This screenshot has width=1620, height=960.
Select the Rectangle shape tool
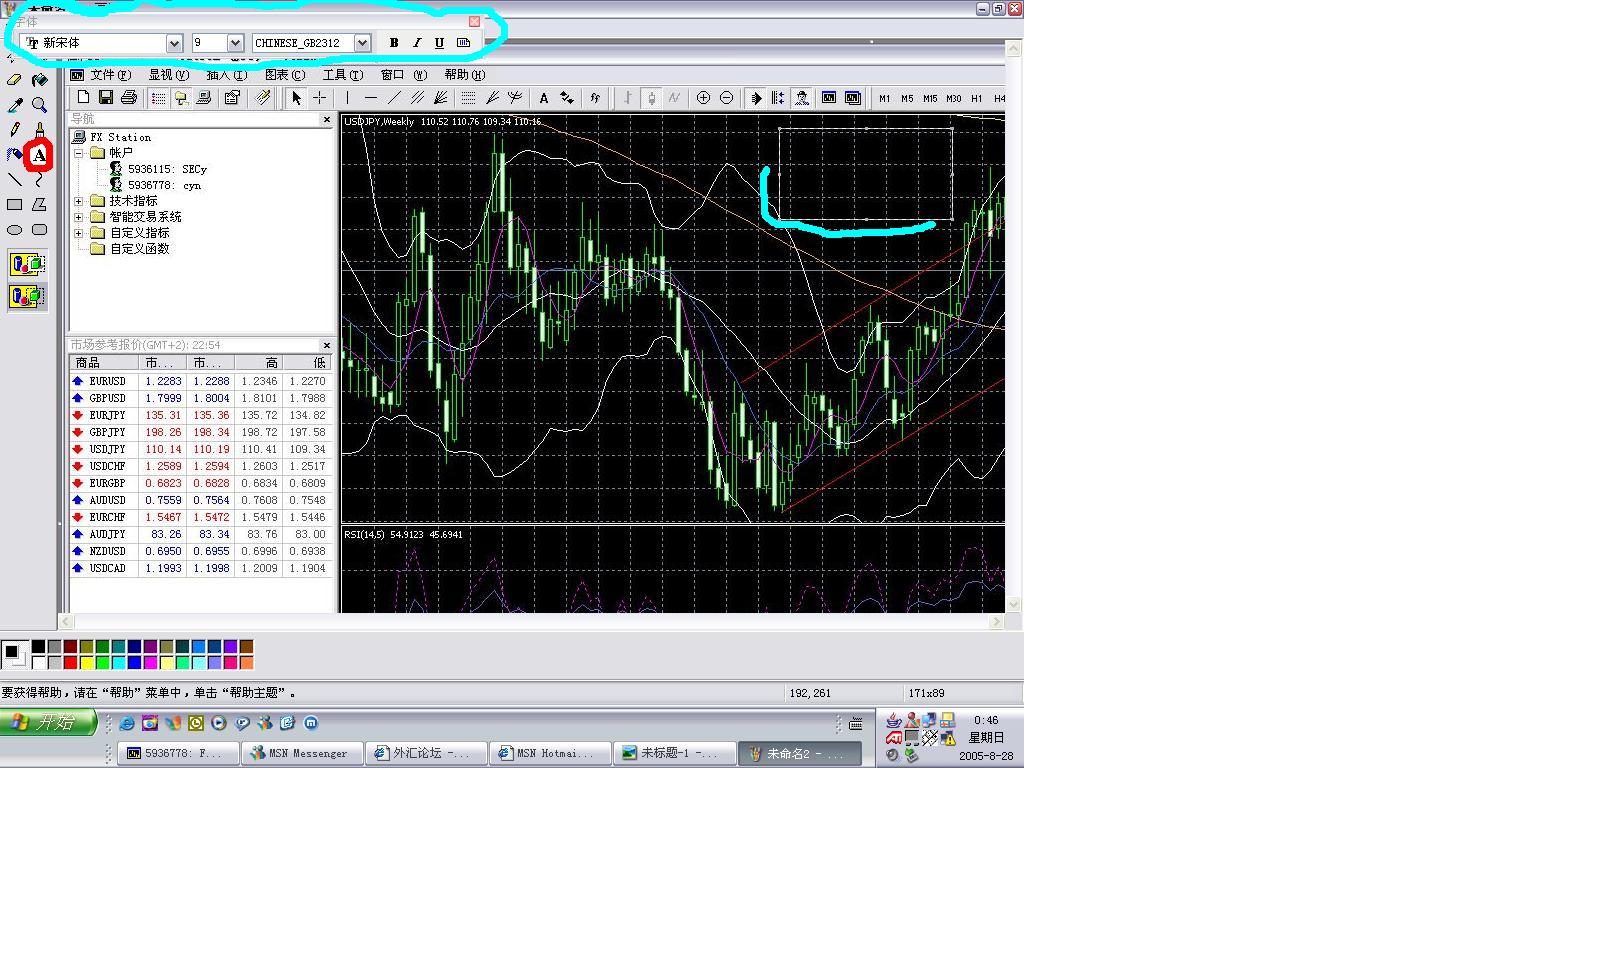pyautogui.click(x=14, y=205)
